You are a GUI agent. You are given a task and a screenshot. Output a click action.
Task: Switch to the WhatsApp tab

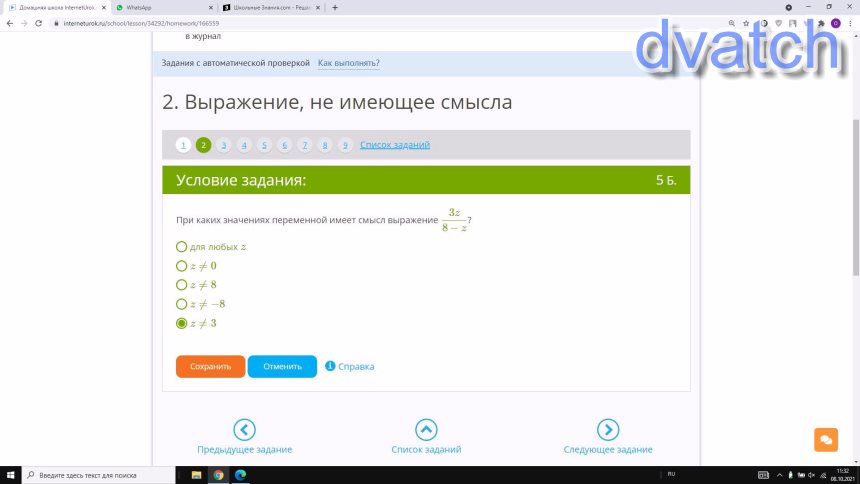[x=160, y=7]
